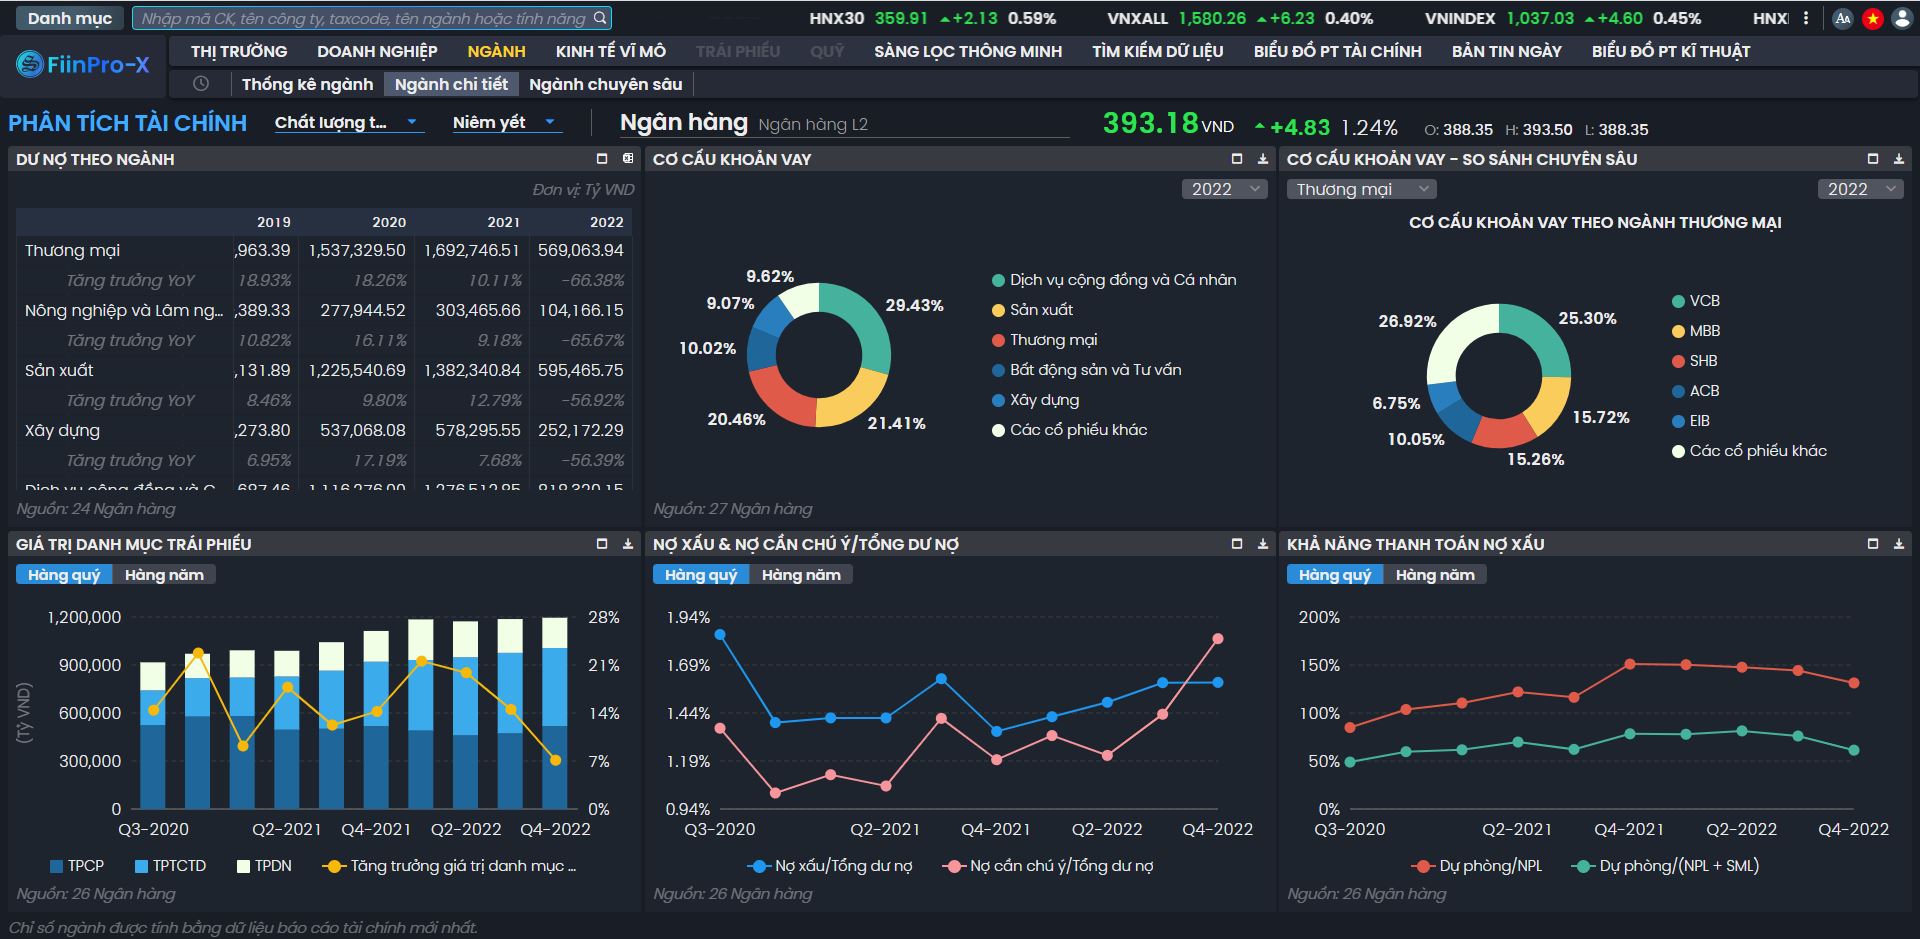
Task: Expand the Niêm yết dropdown
Action: click(x=504, y=123)
